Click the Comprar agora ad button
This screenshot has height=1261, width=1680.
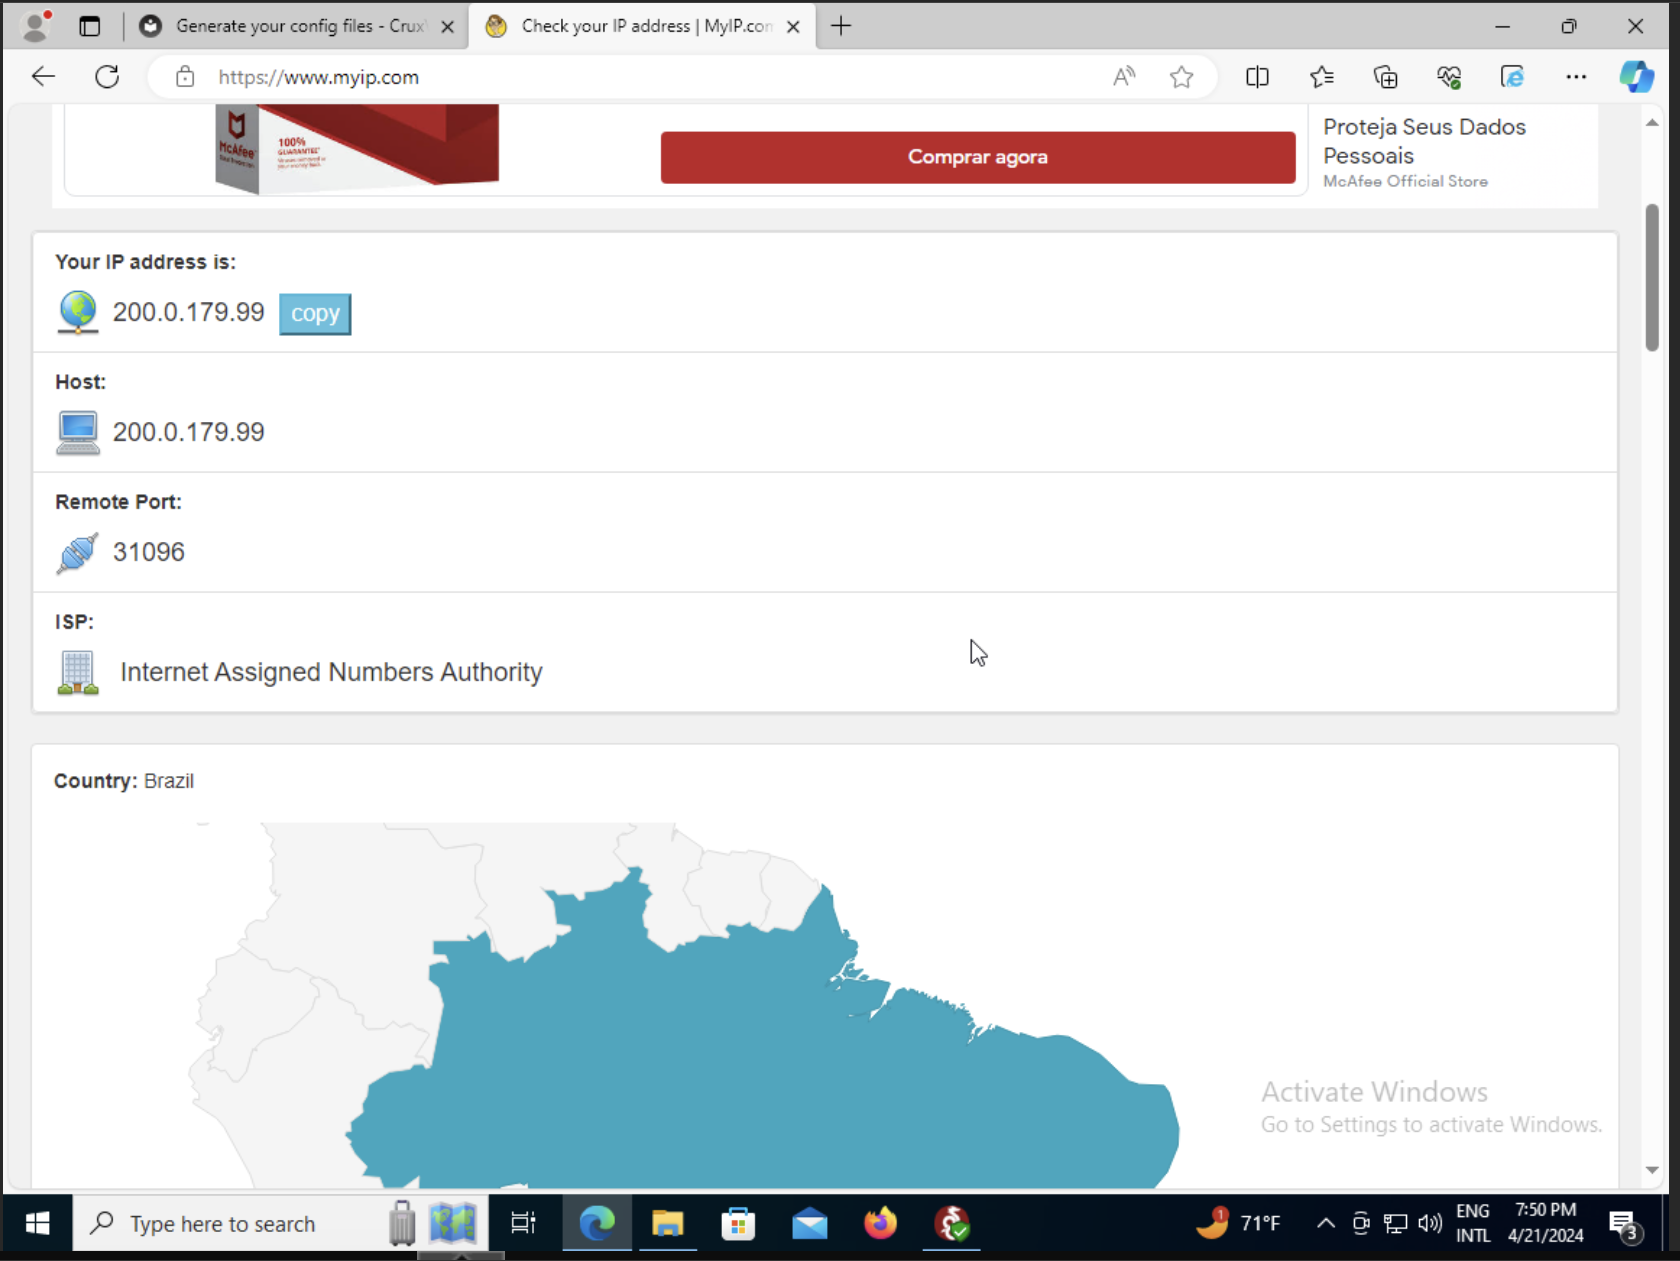(x=977, y=157)
